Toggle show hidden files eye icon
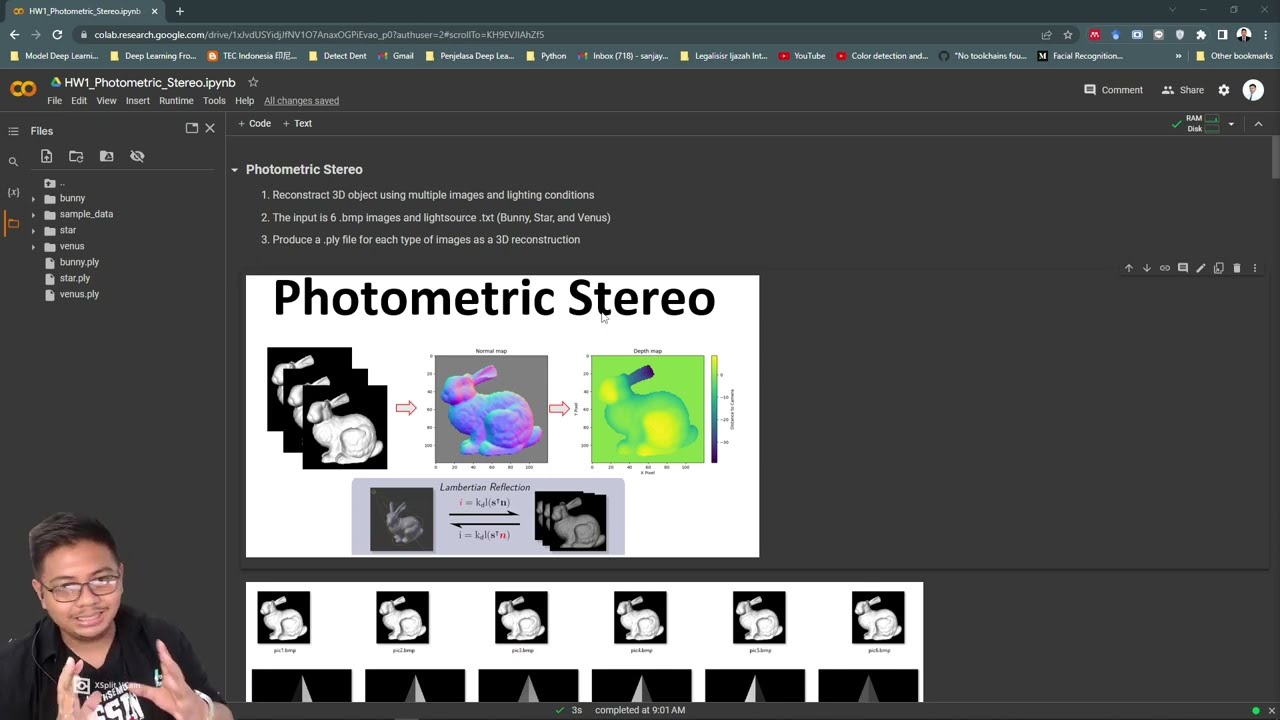This screenshot has width=1280, height=720. coord(137,156)
